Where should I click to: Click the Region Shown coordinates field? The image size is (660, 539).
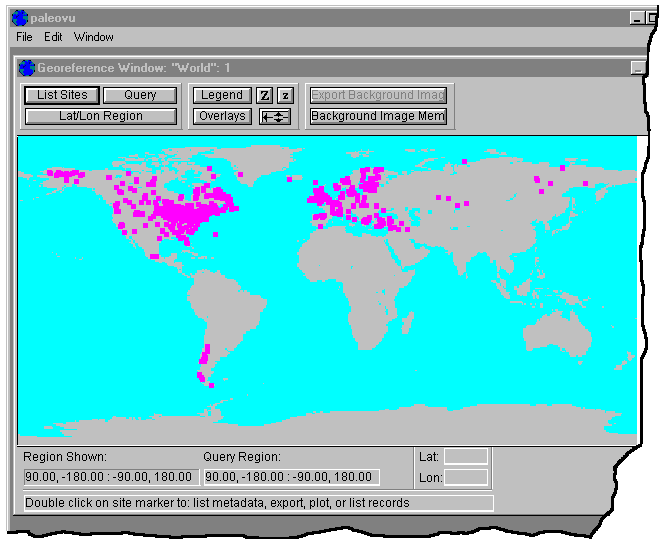(110, 477)
